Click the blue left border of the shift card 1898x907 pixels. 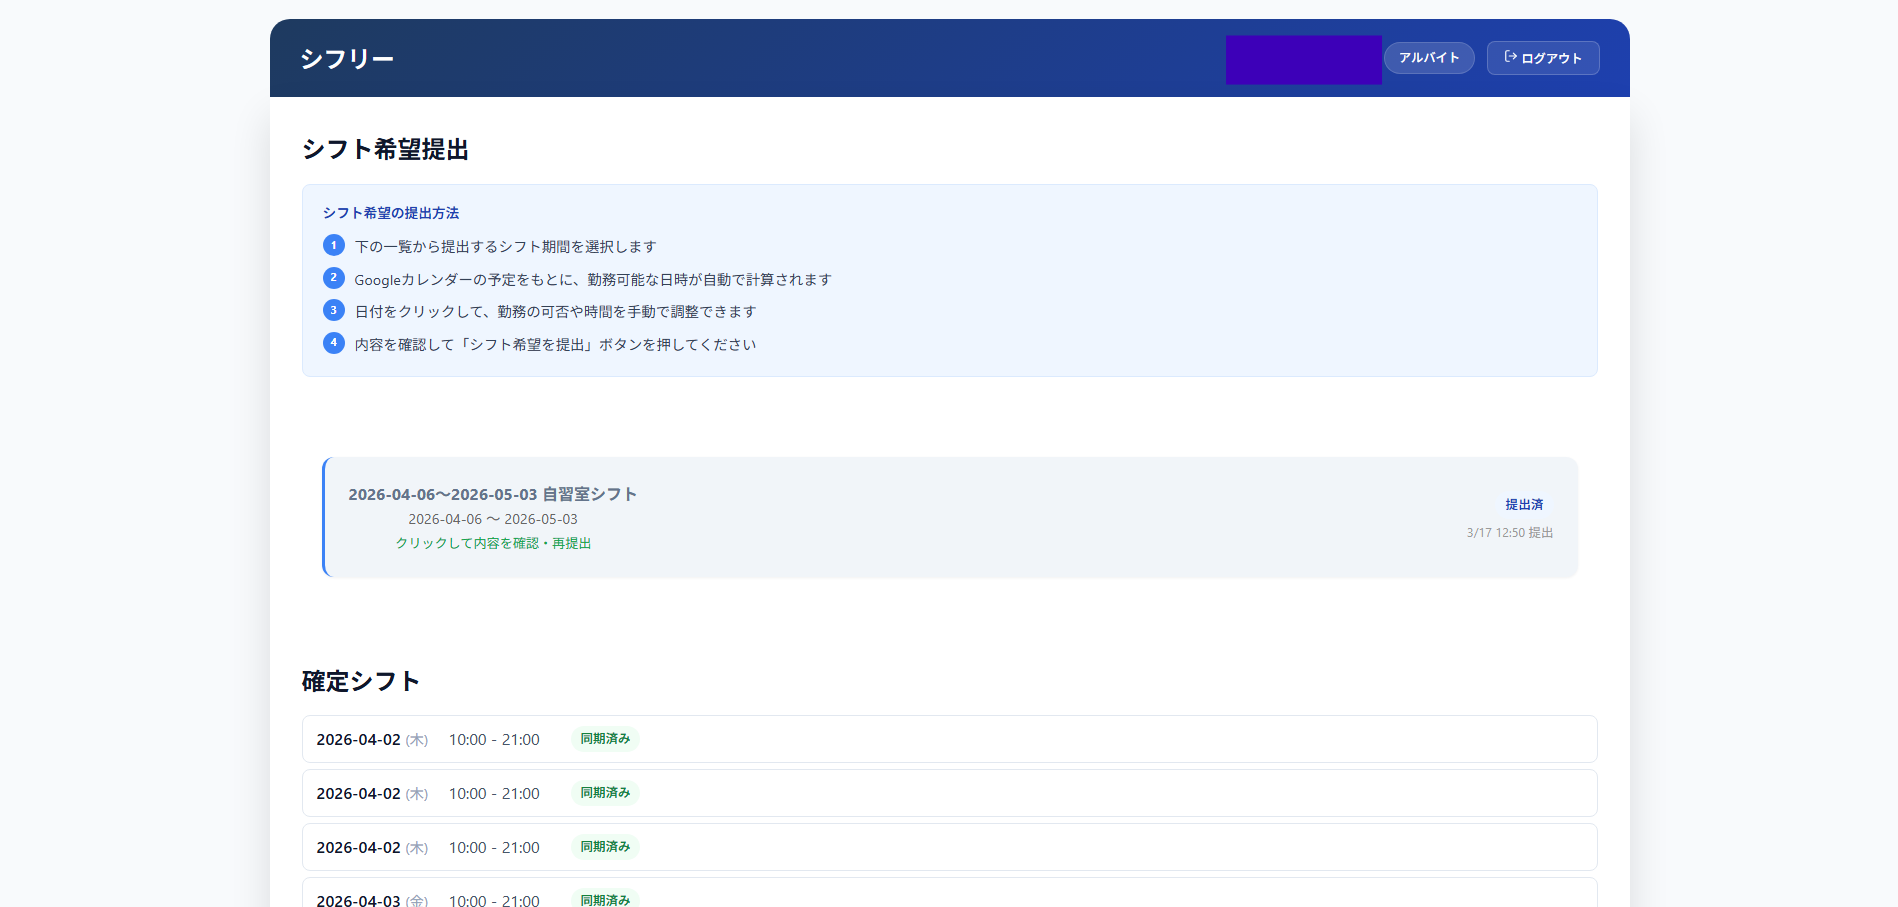coord(323,517)
